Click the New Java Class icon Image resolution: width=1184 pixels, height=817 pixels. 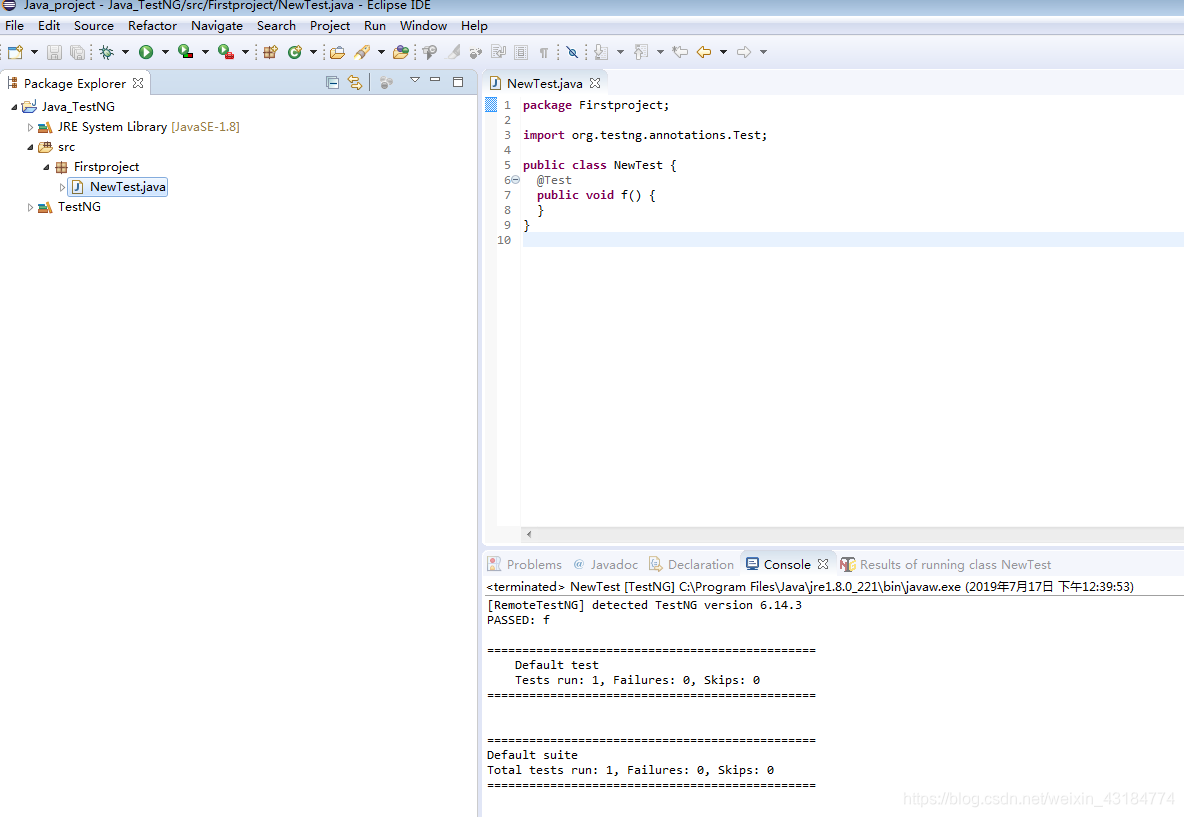pos(294,52)
